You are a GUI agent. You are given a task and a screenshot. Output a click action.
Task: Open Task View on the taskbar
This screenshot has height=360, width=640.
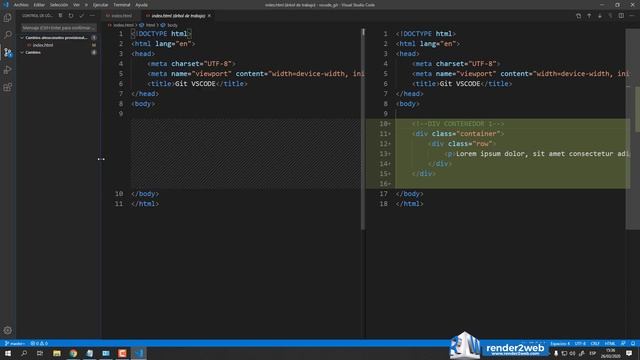tap(40, 353)
